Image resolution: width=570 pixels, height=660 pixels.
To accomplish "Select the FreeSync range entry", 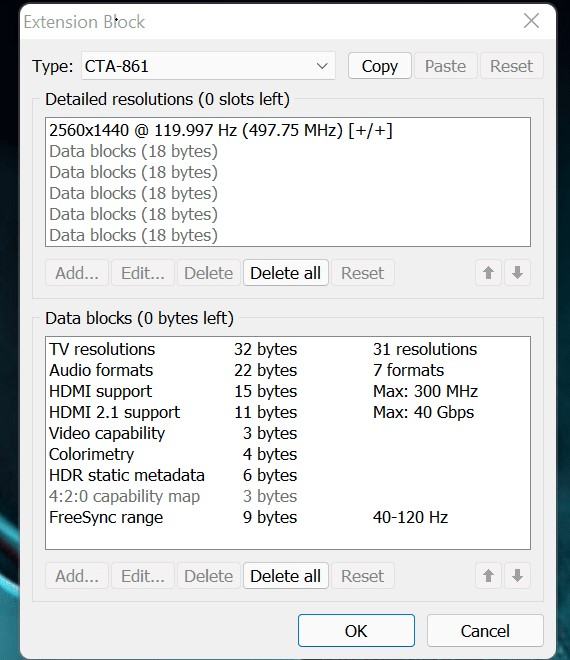I will pos(288,517).
